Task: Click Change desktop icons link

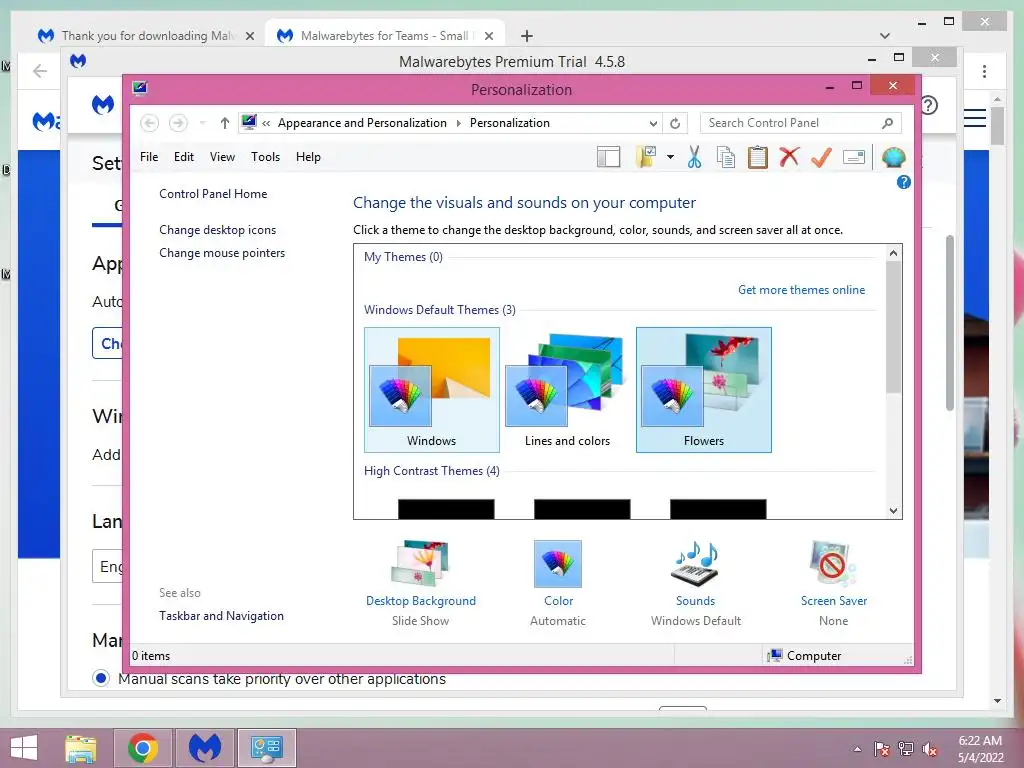Action: pos(217,230)
